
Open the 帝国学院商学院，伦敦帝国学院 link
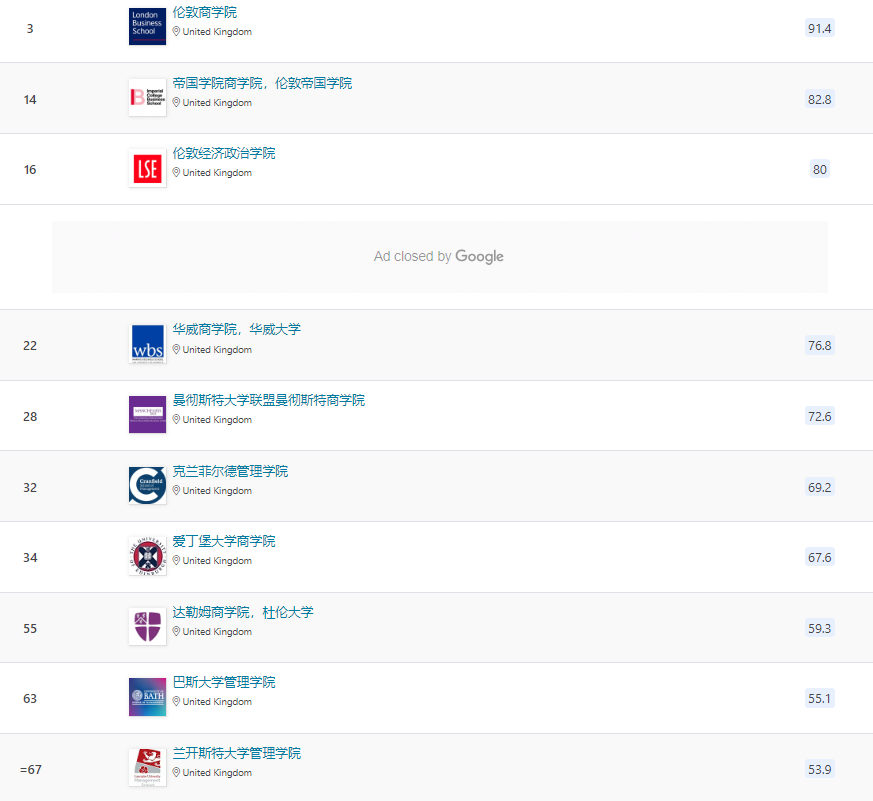(262, 83)
